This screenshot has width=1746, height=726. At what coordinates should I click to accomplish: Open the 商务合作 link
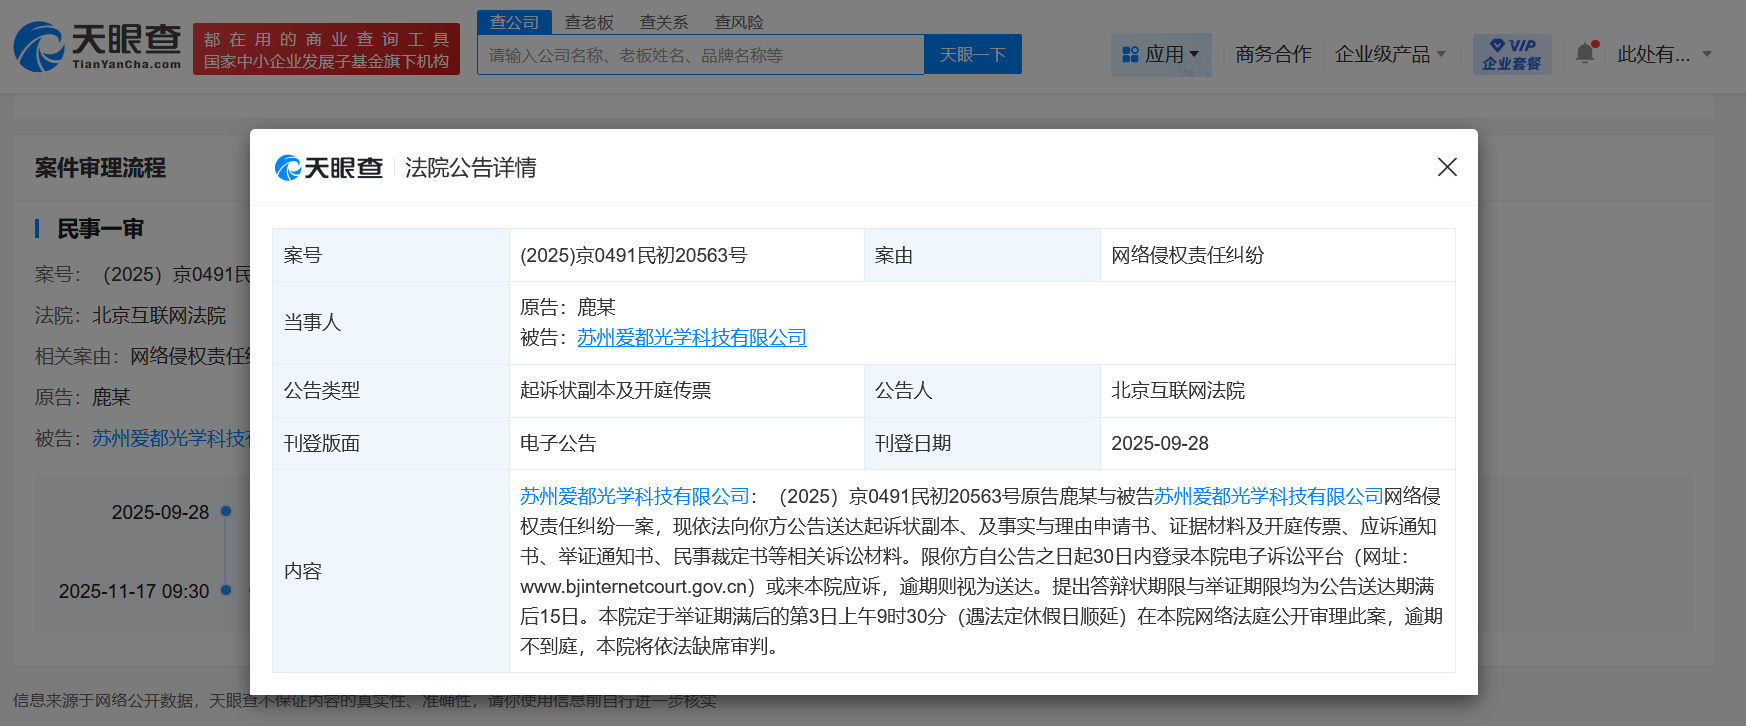[x=1273, y=54]
